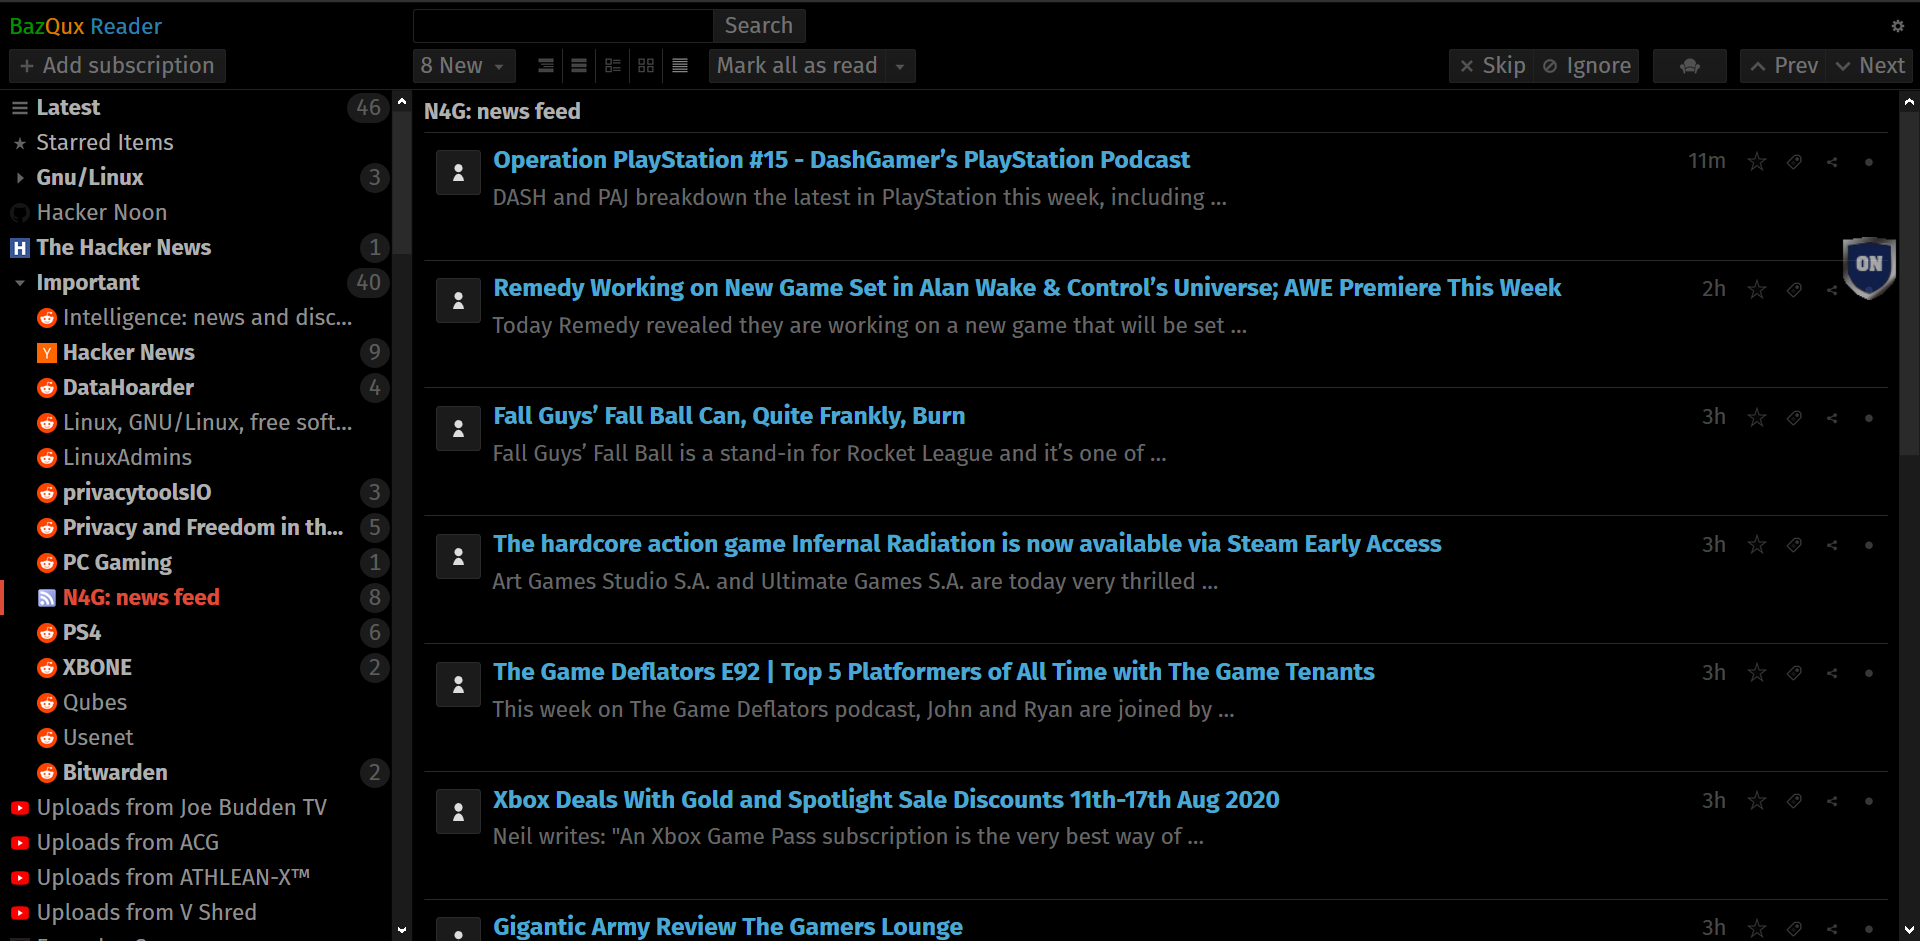This screenshot has width=1920, height=941.
Task: Click the Add subscription button
Action: click(117, 66)
